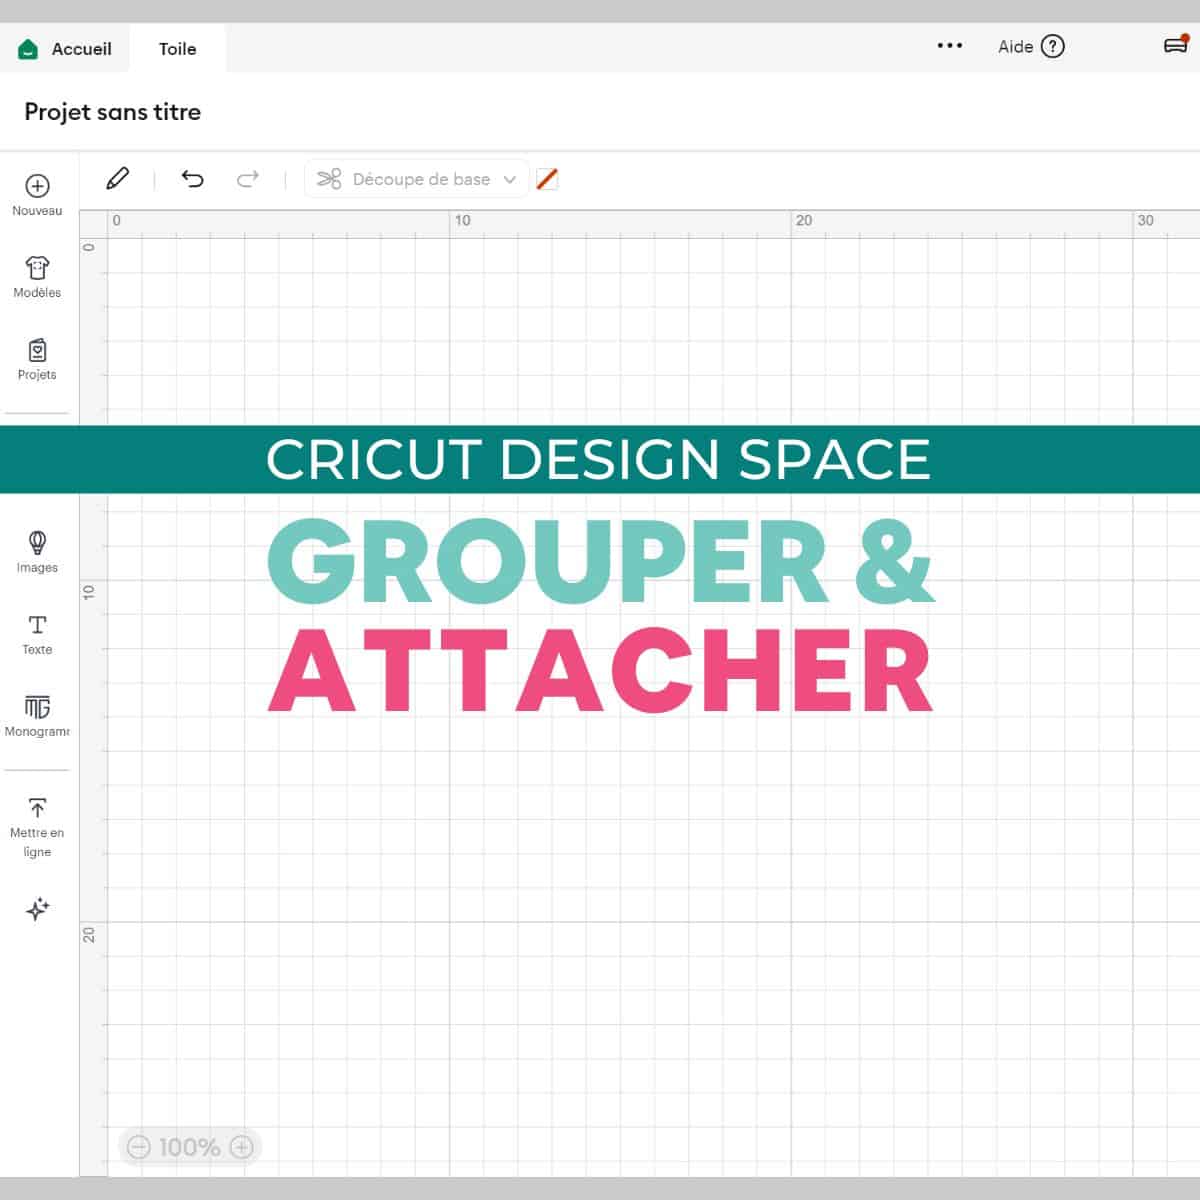Open the Images library
This screenshot has height=1200, width=1200.
[37, 552]
